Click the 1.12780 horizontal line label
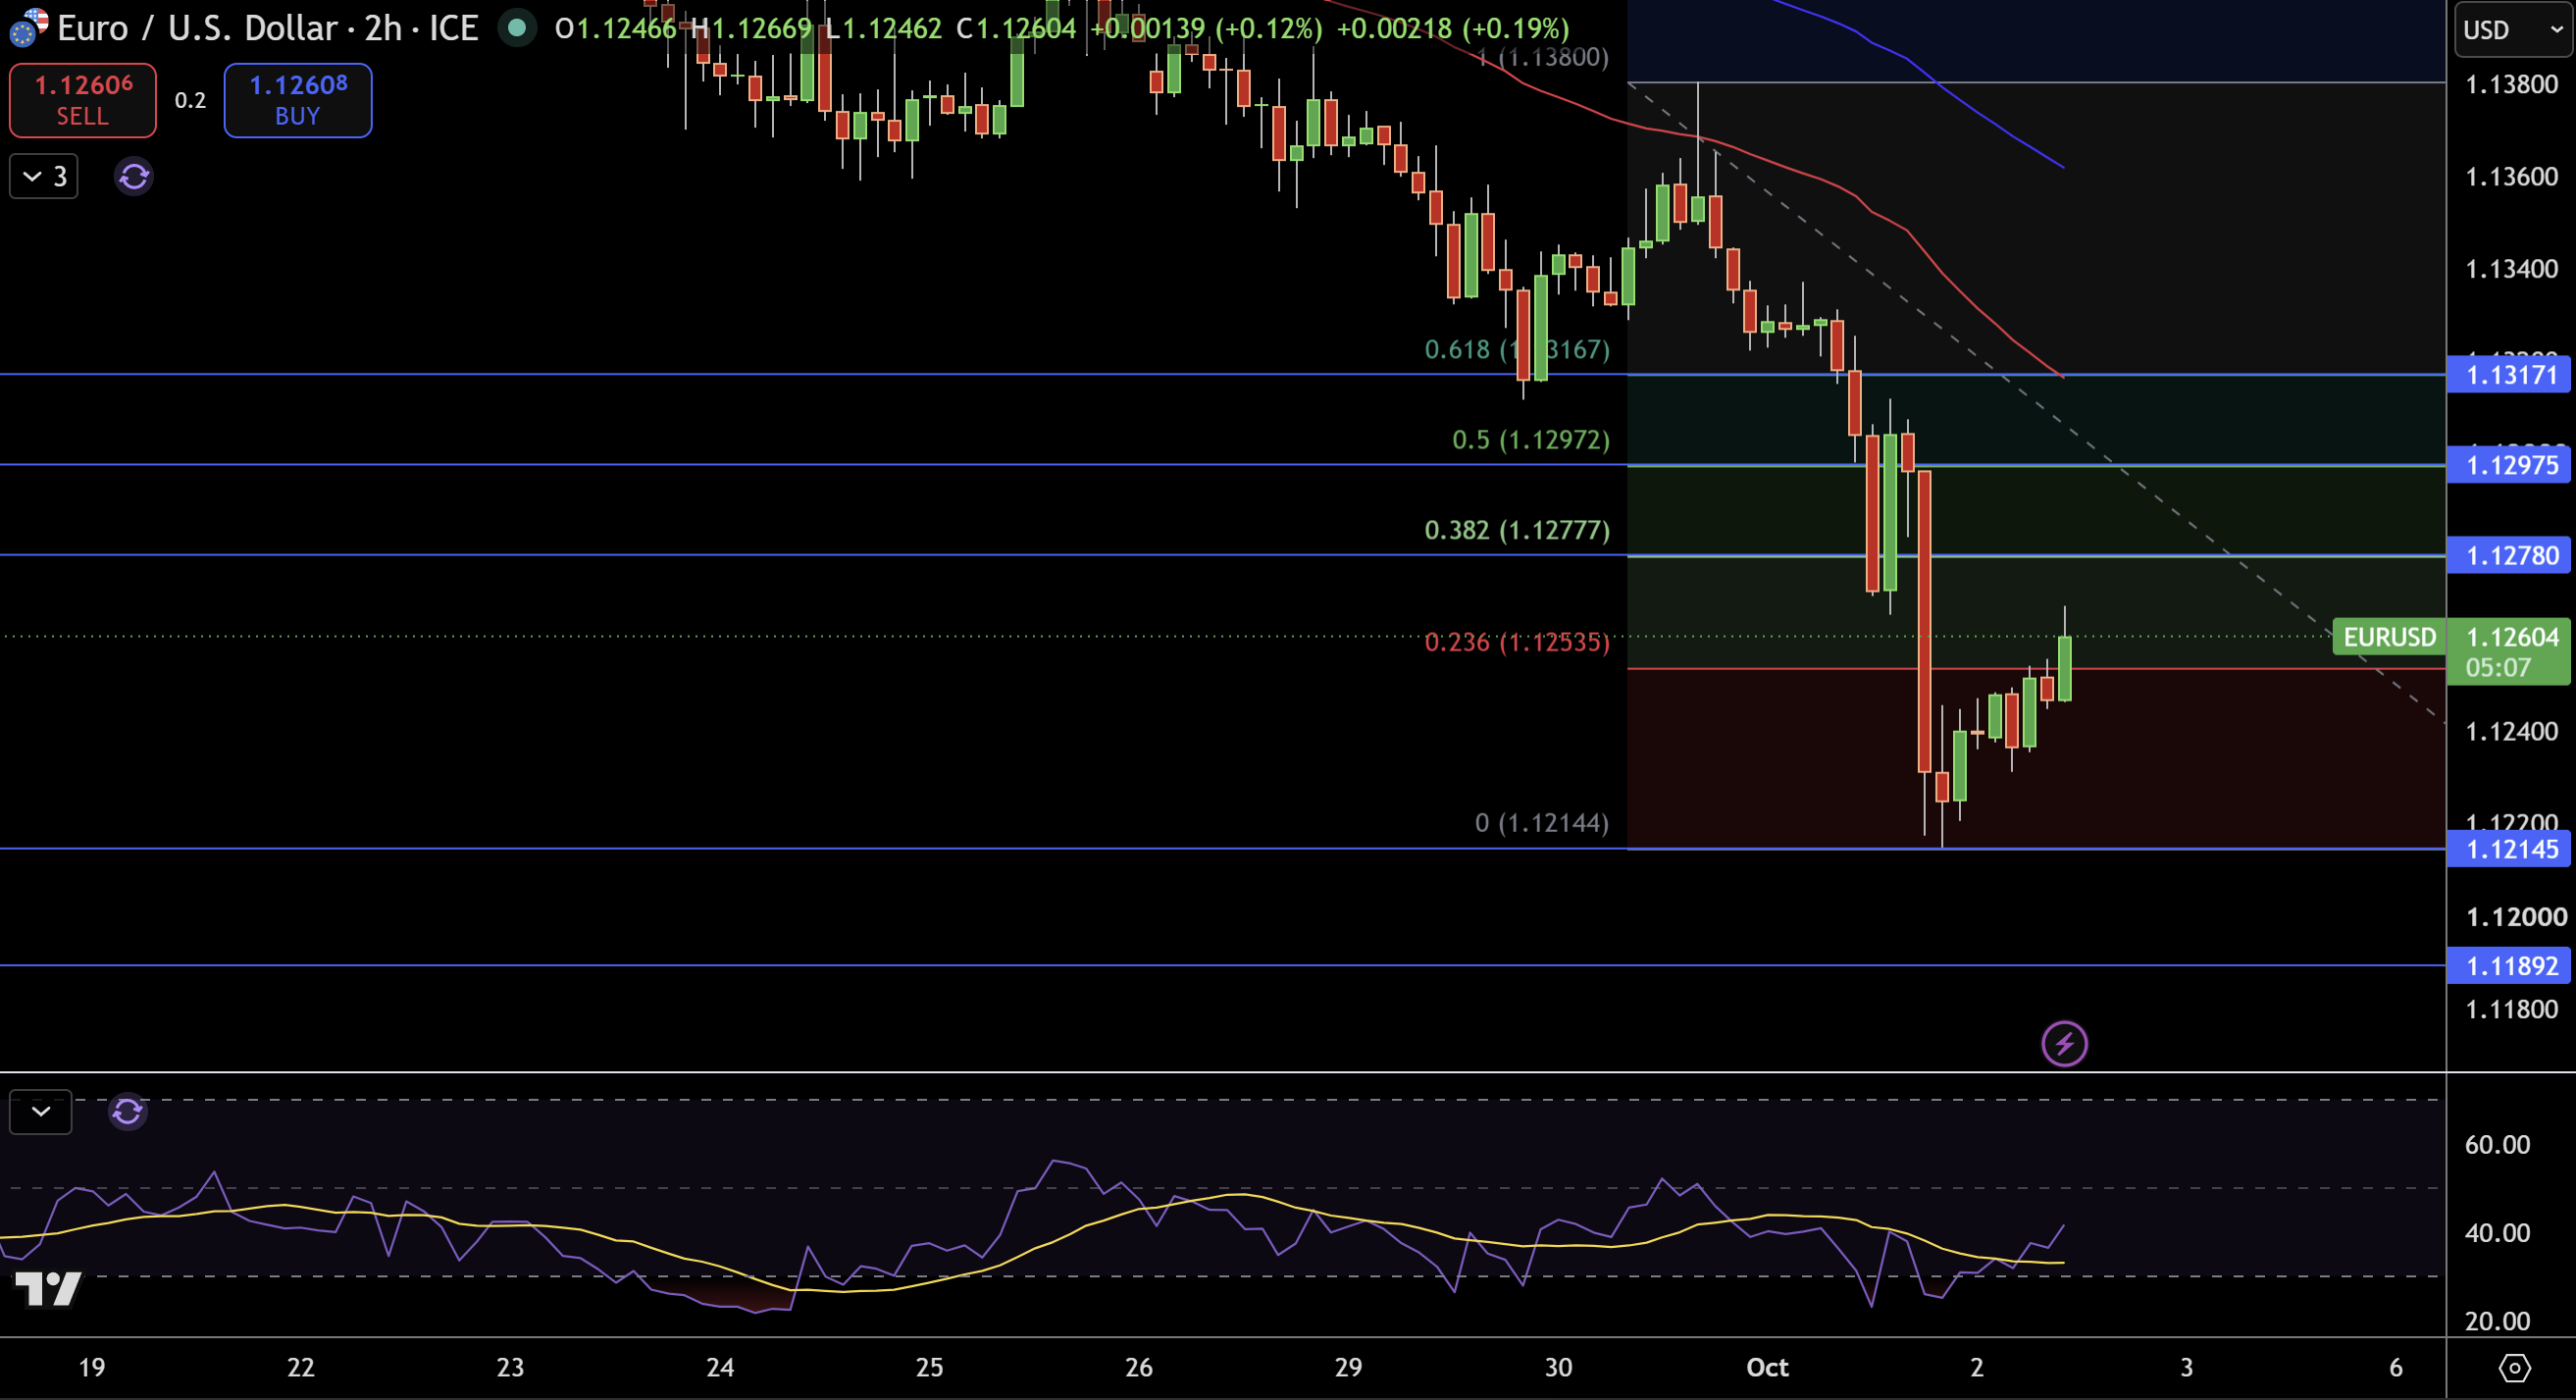The image size is (2576, 1400). (2510, 555)
